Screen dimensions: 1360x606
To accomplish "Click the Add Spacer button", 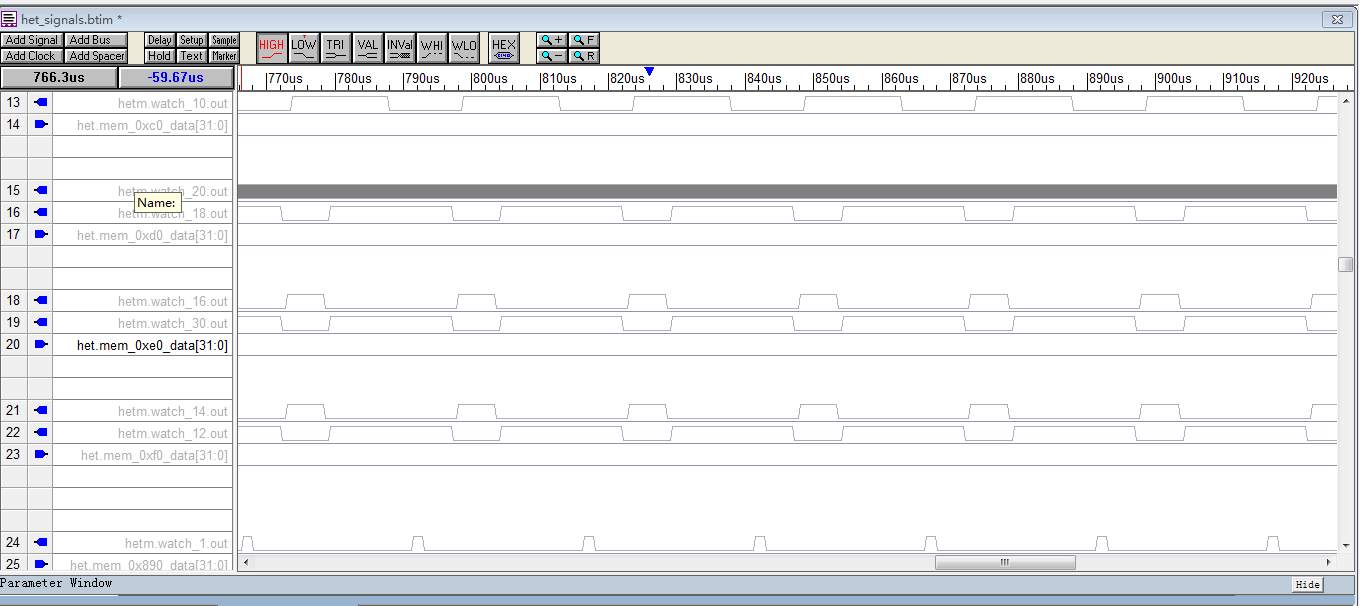I will tap(96, 56).
